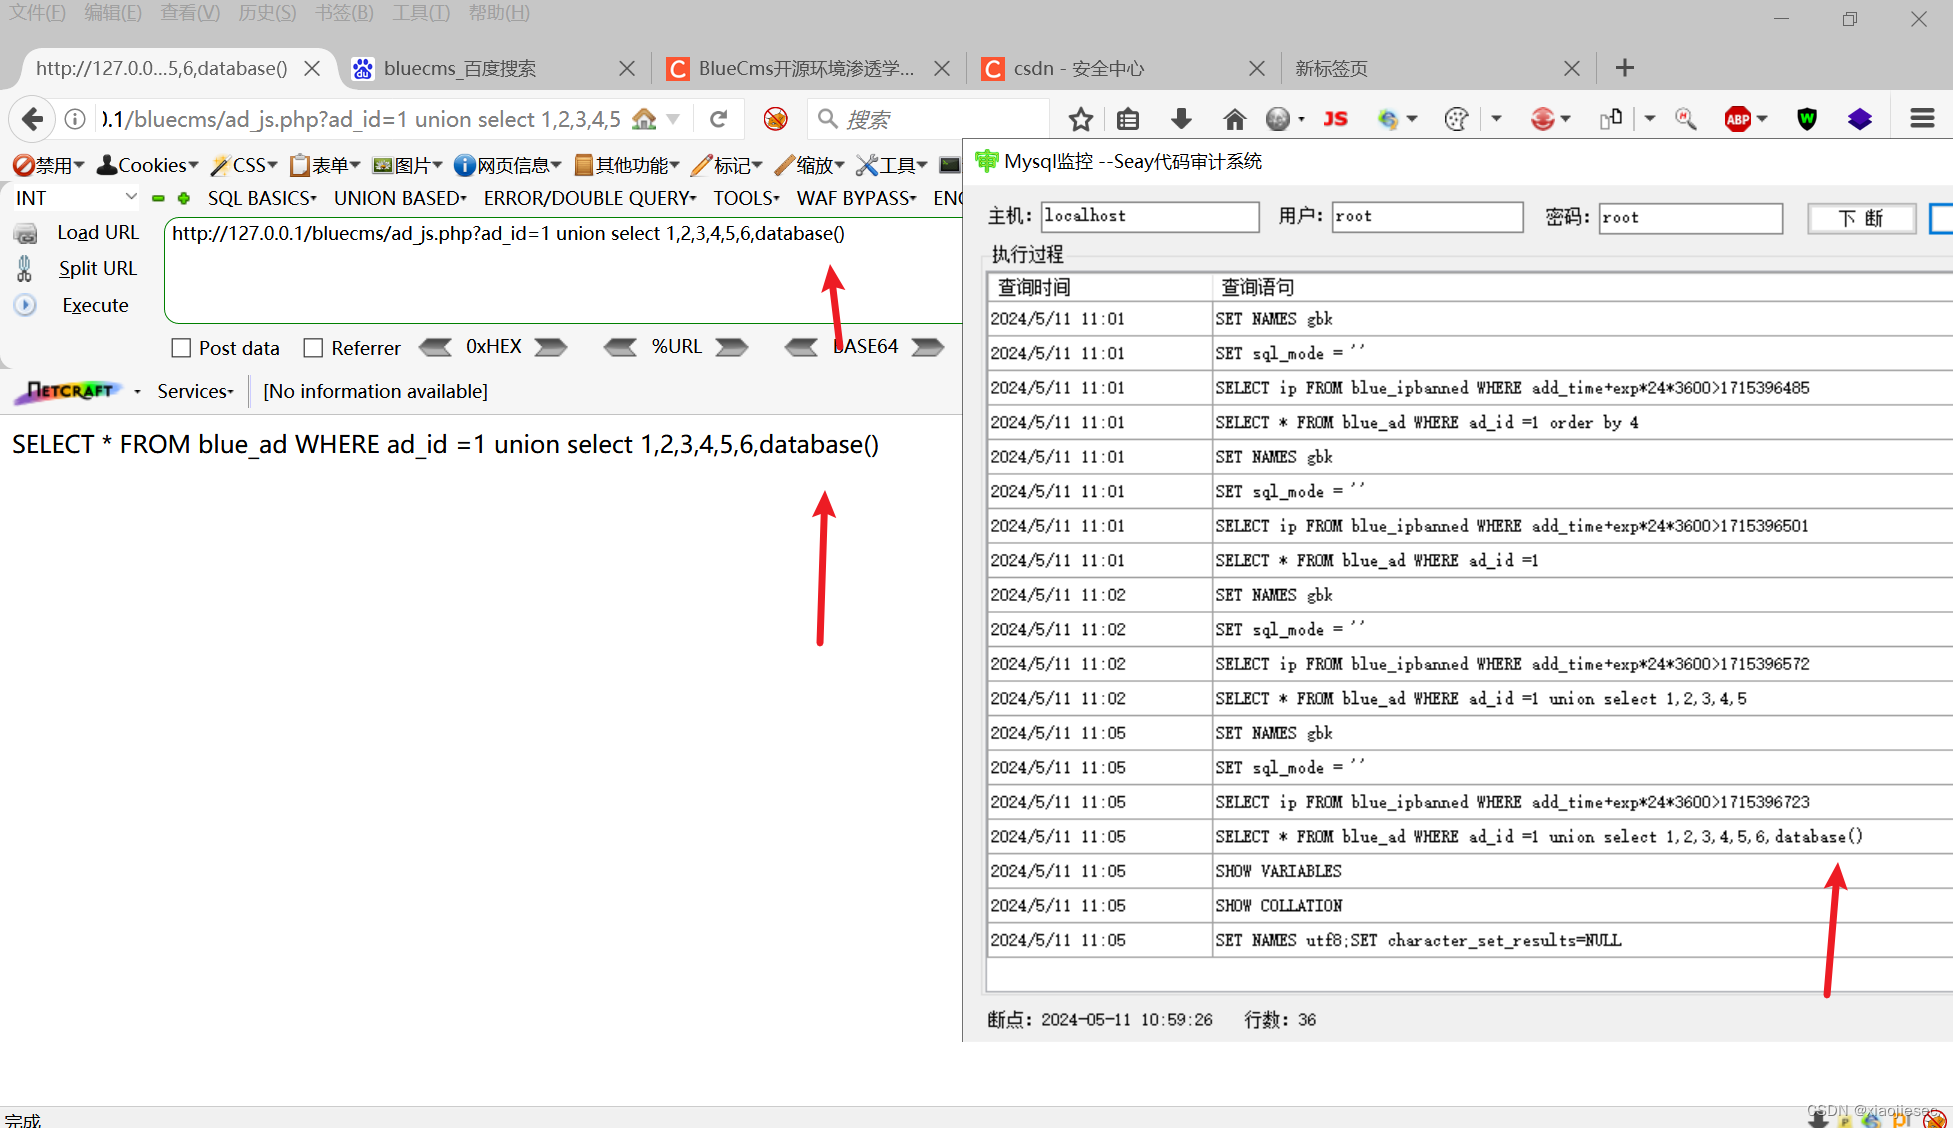Click the Split URL icon in HackBar

pyautogui.click(x=24, y=268)
